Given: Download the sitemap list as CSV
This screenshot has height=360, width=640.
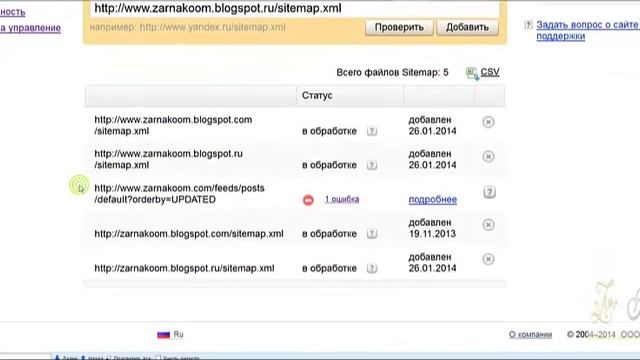Looking at the screenshot, I should click(x=490, y=72).
